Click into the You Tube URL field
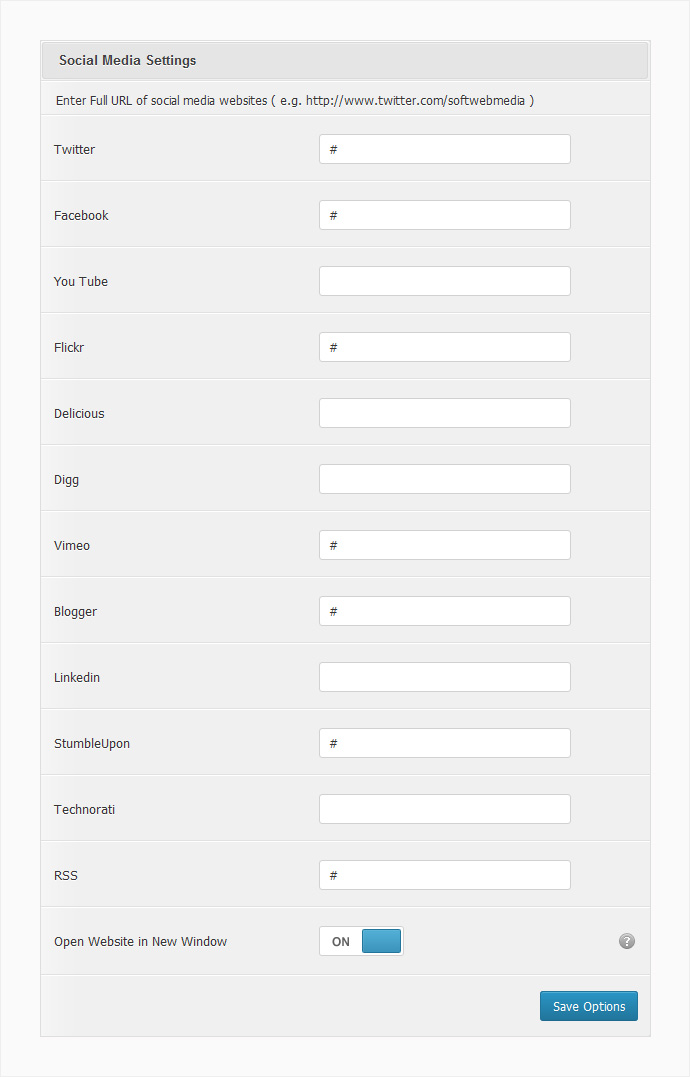Image resolution: width=690 pixels, height=1077 pixels. (445, 281)
